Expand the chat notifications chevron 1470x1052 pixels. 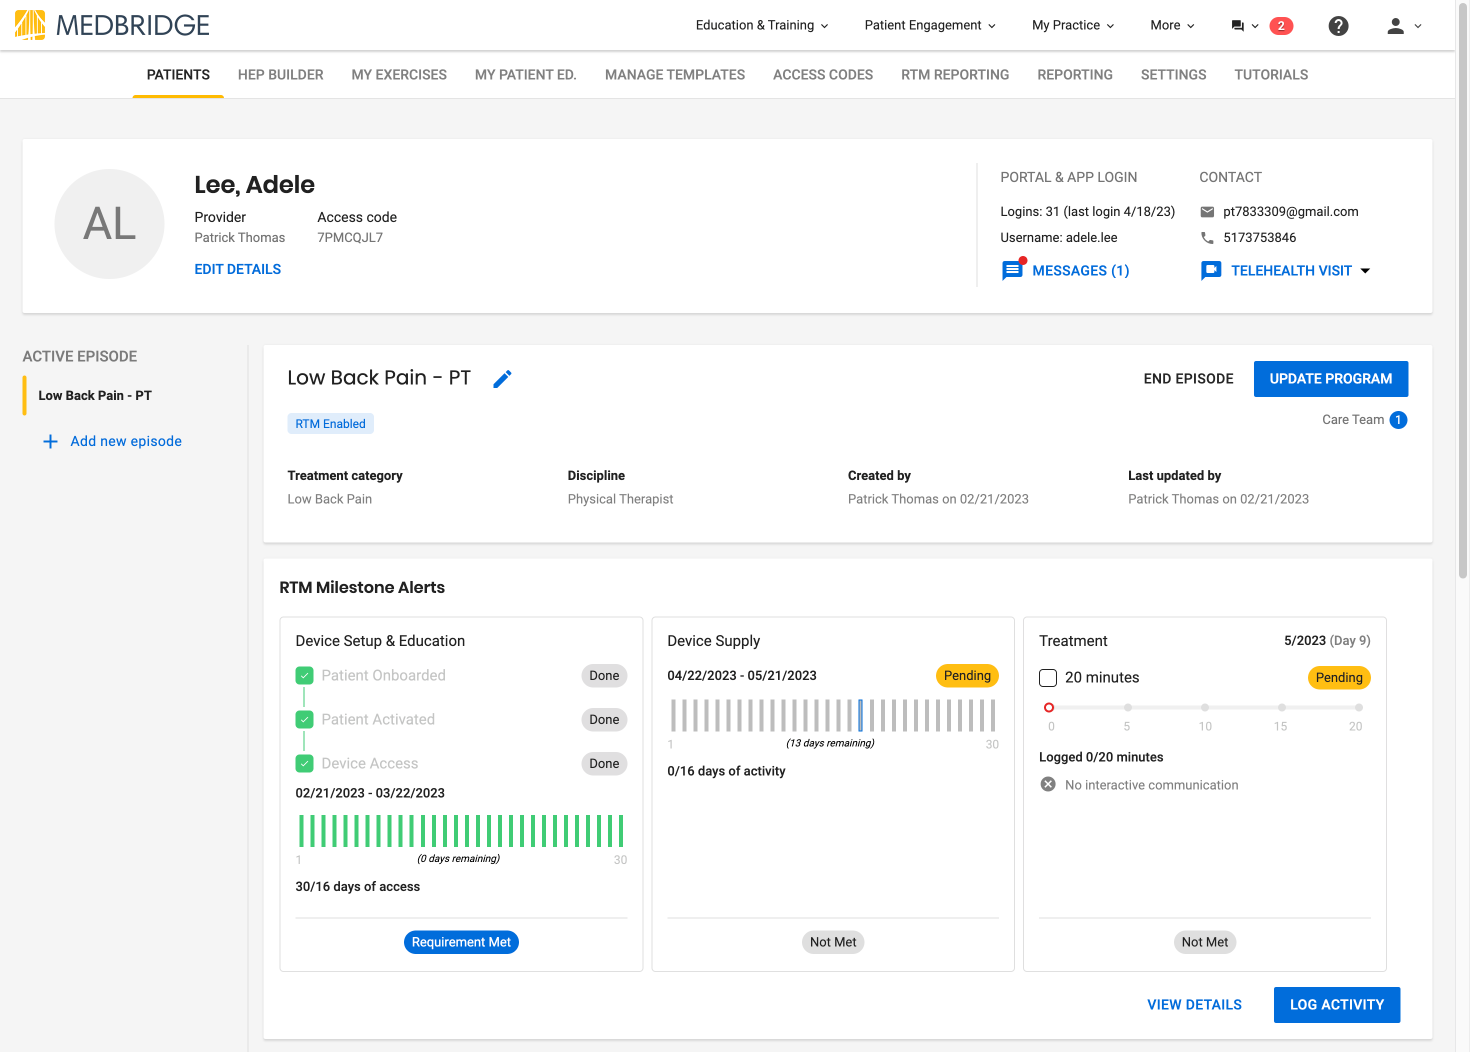[1255, 27]
